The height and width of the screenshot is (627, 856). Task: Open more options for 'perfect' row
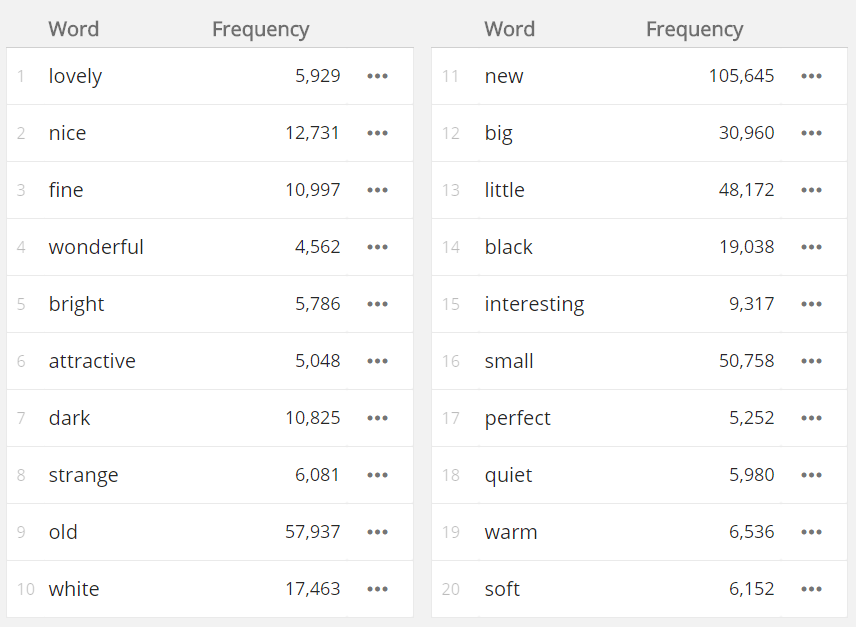click(x=811, y=418)
